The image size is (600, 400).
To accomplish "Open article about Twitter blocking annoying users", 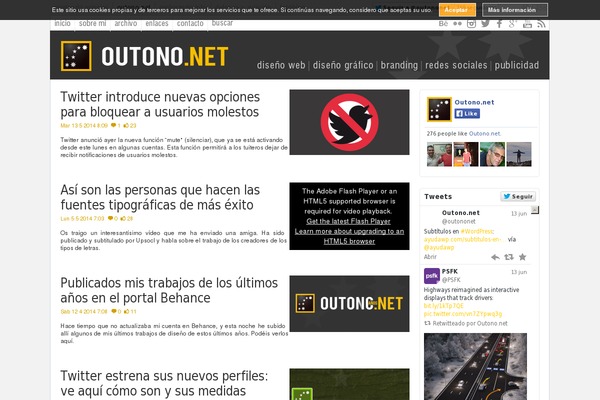I will pyautogui.click(x=160, y=104).
